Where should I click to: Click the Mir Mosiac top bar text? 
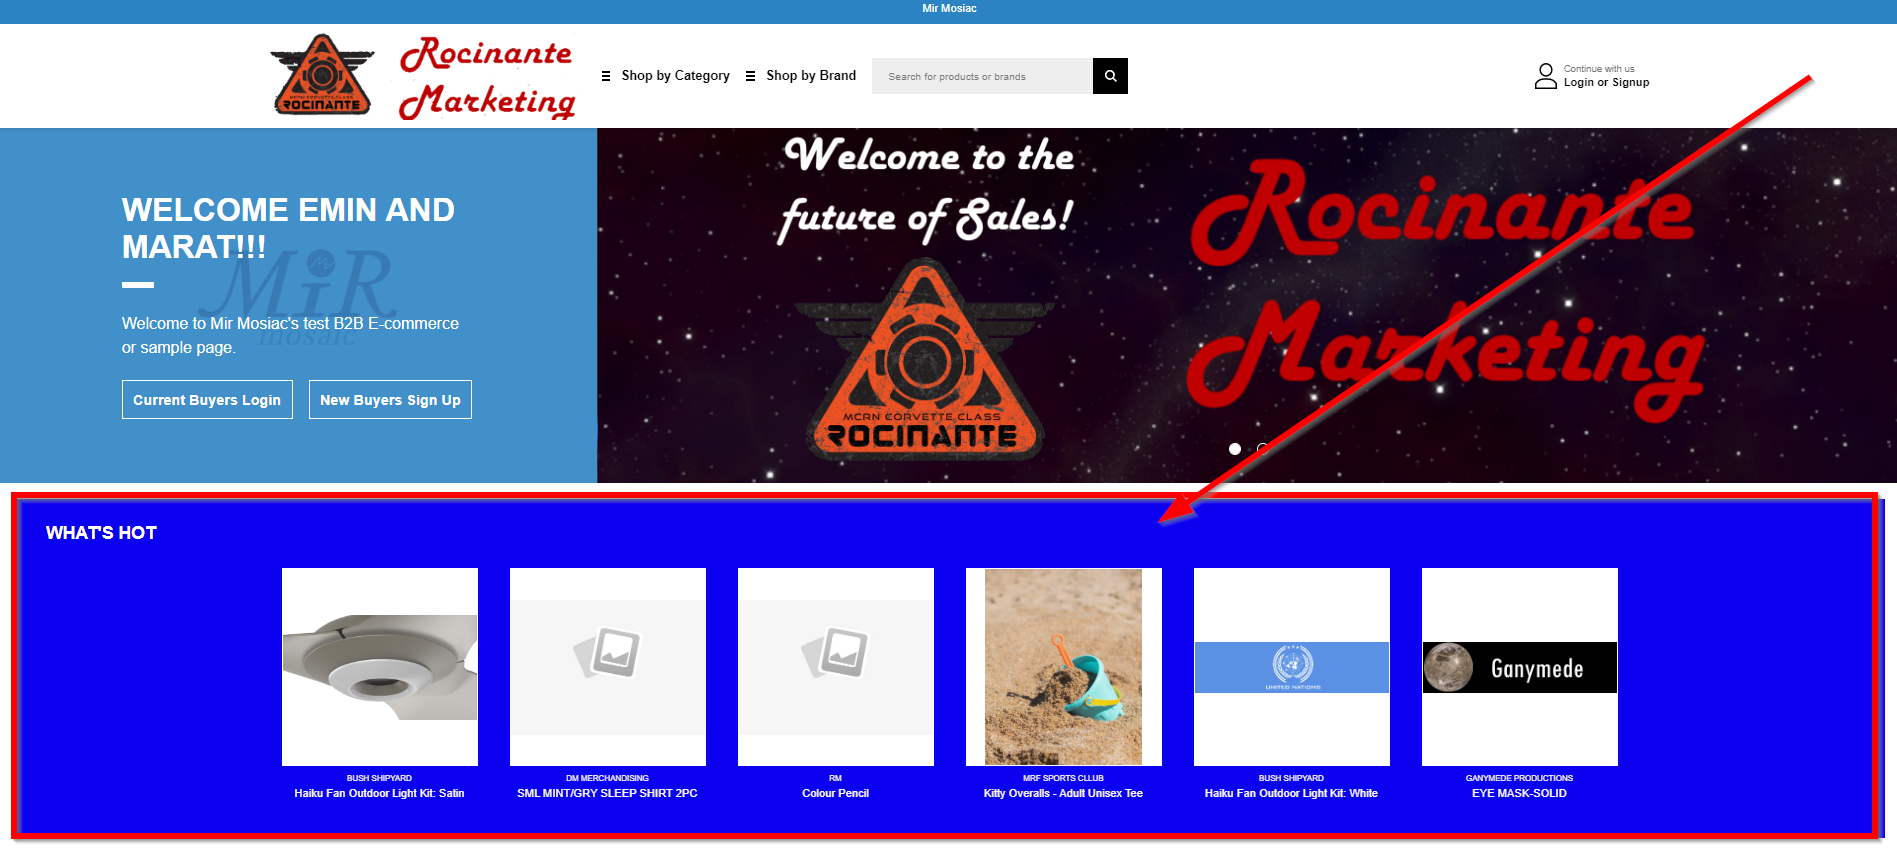pos(949,8)
